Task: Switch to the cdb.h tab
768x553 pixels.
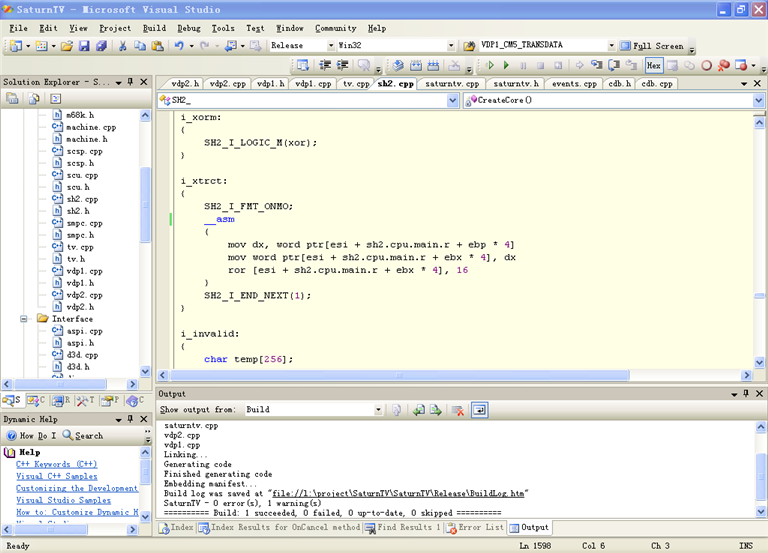Action: (x=619, y=84)
